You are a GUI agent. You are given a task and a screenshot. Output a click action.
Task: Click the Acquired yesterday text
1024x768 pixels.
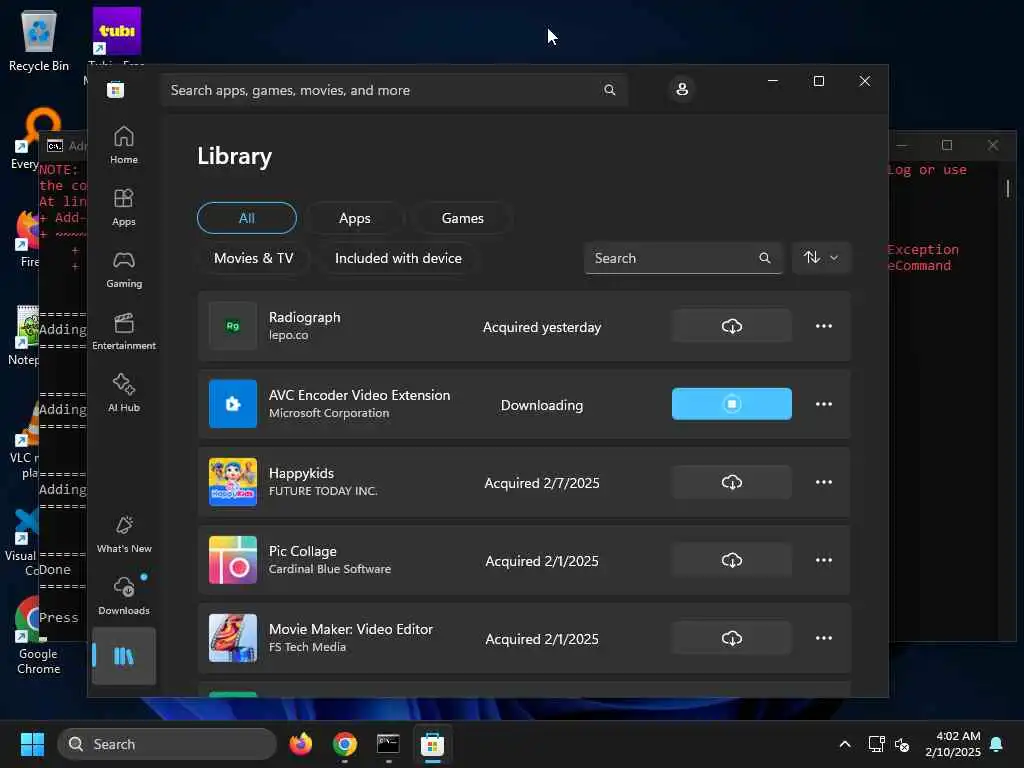541,327
